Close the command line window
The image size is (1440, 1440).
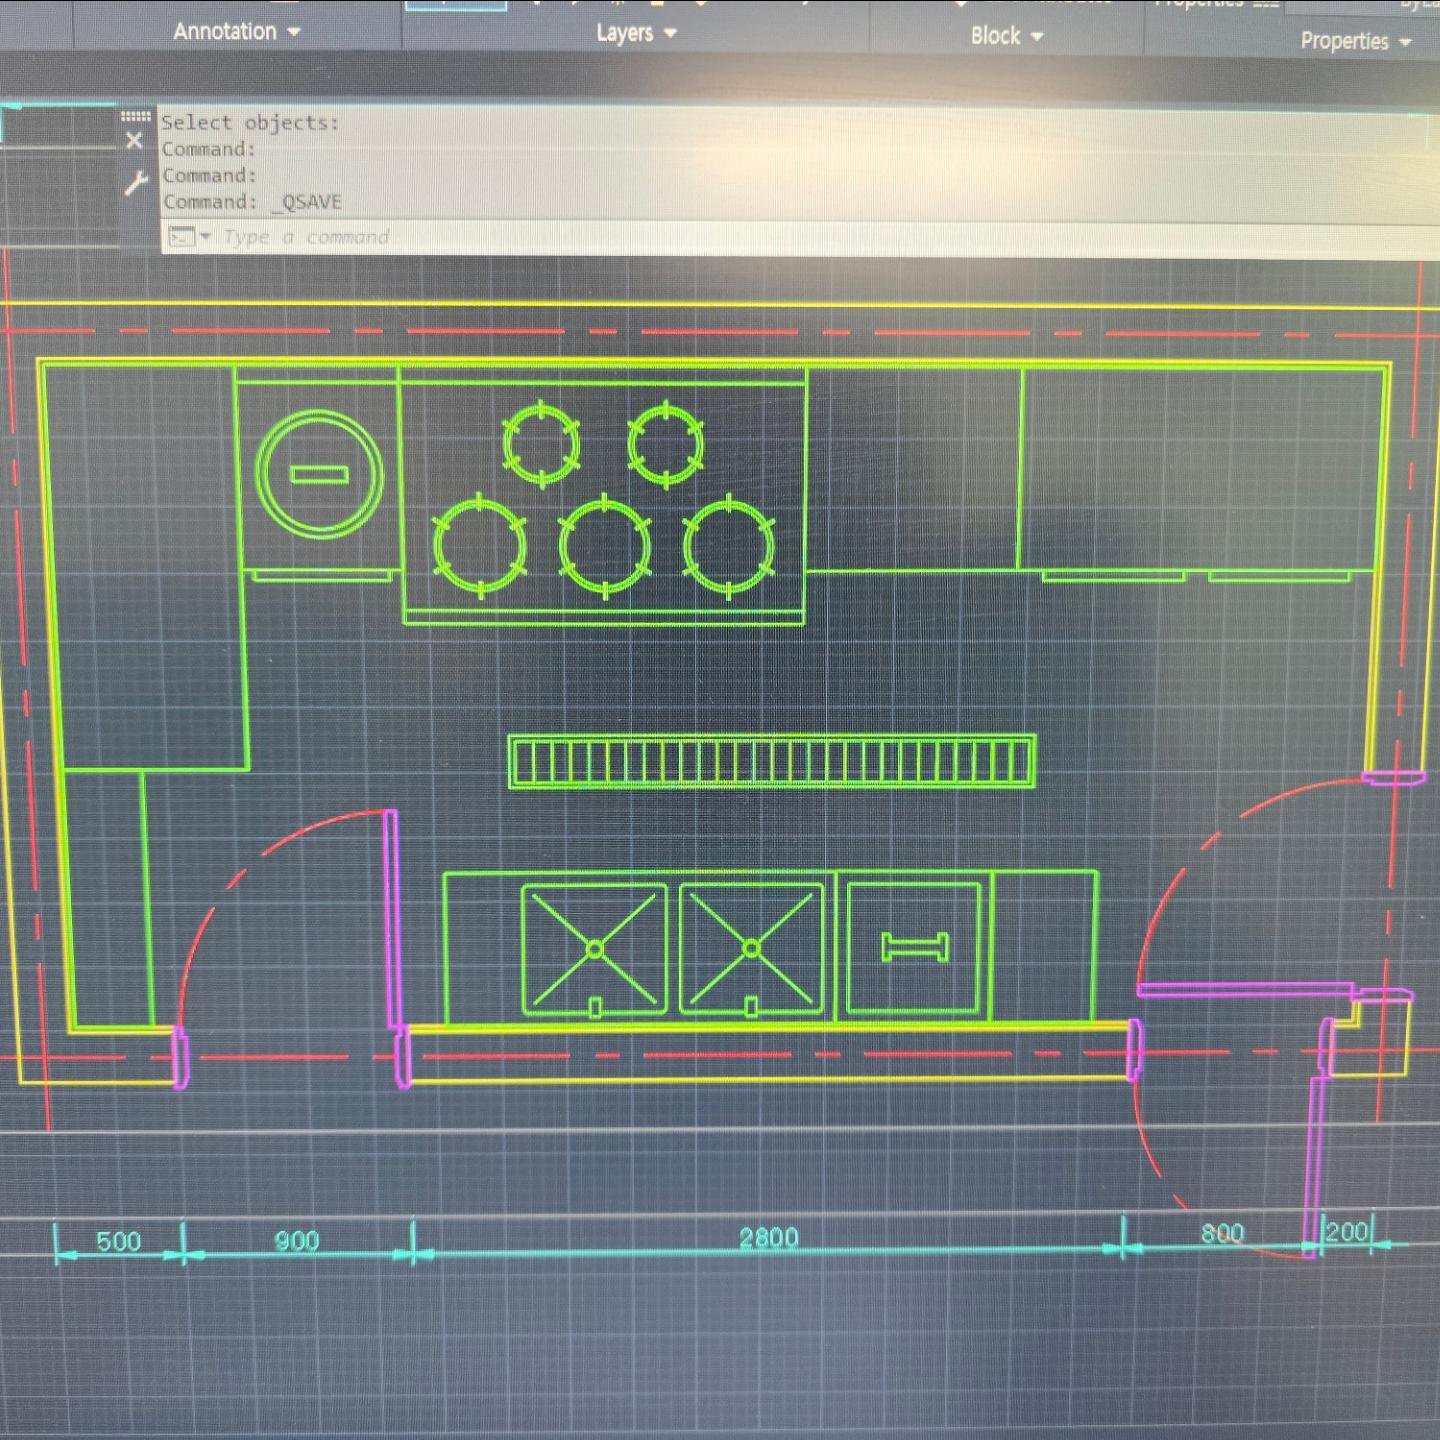pos(134,141)
